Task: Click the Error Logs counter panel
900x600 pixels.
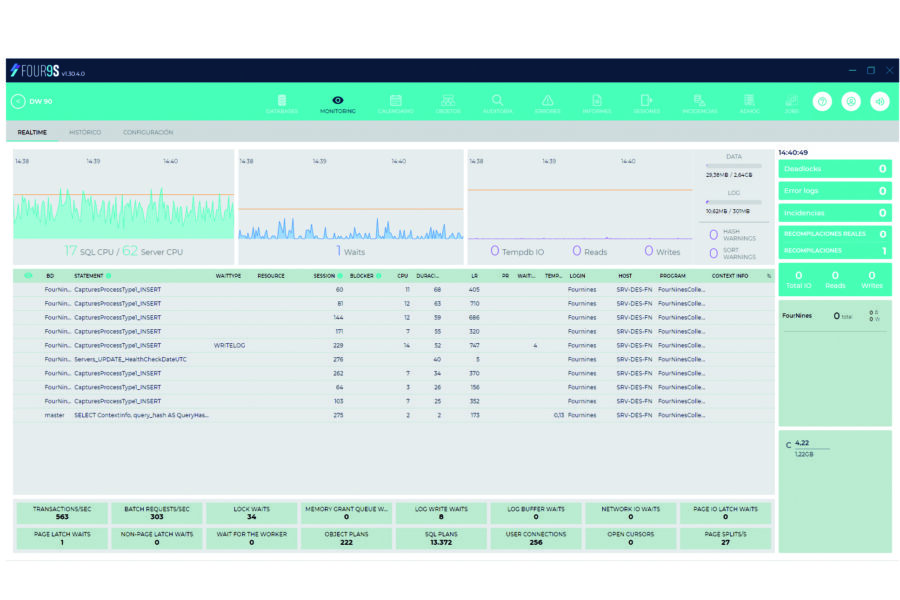Action: click(x=835, y=190)
